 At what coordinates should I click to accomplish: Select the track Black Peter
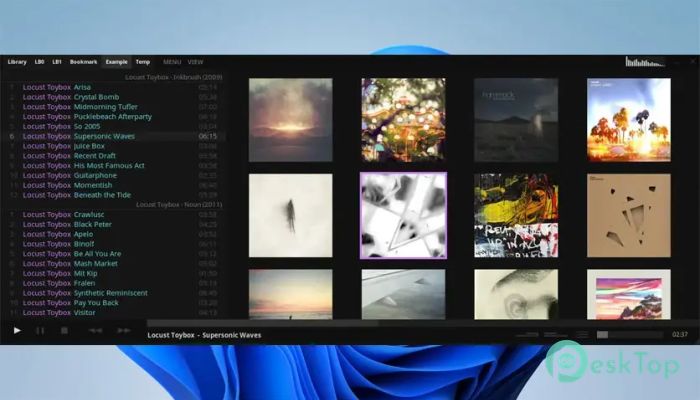point(114,225)
